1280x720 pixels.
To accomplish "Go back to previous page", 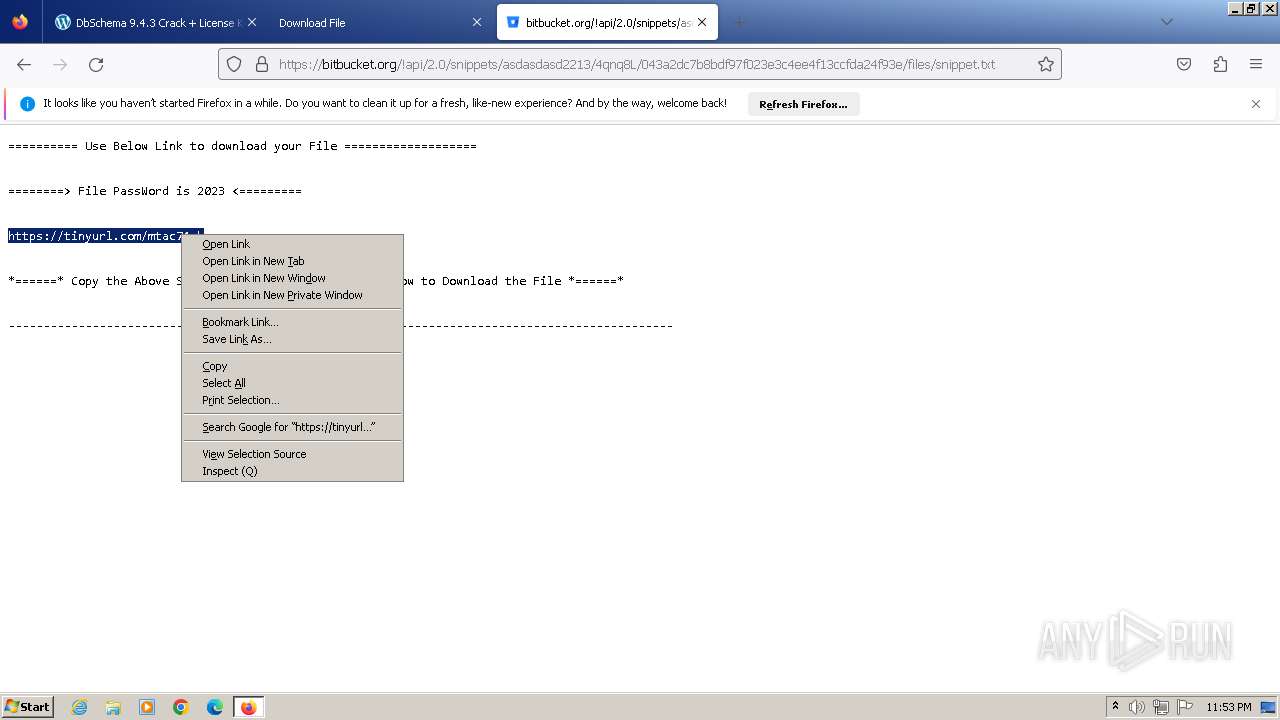I will coord(24,64).
